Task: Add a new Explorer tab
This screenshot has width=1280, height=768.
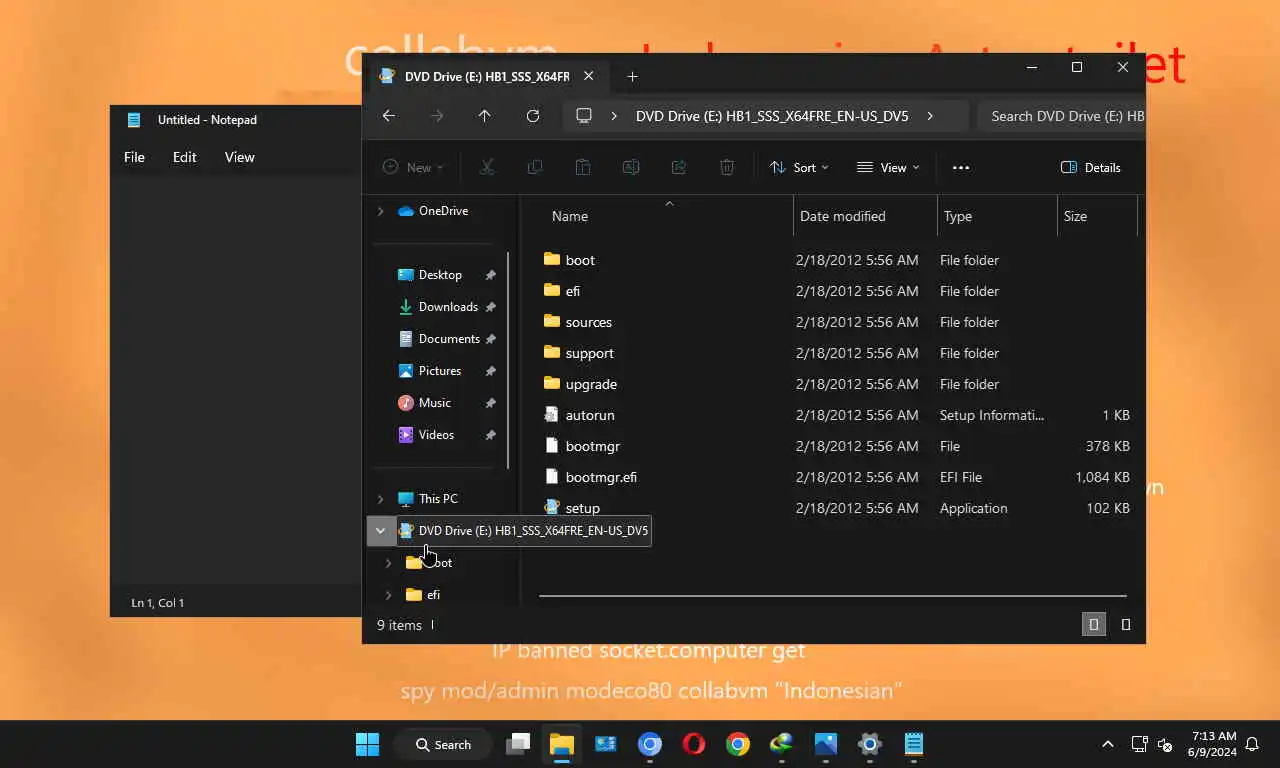Action: click(x=632, y=76)
